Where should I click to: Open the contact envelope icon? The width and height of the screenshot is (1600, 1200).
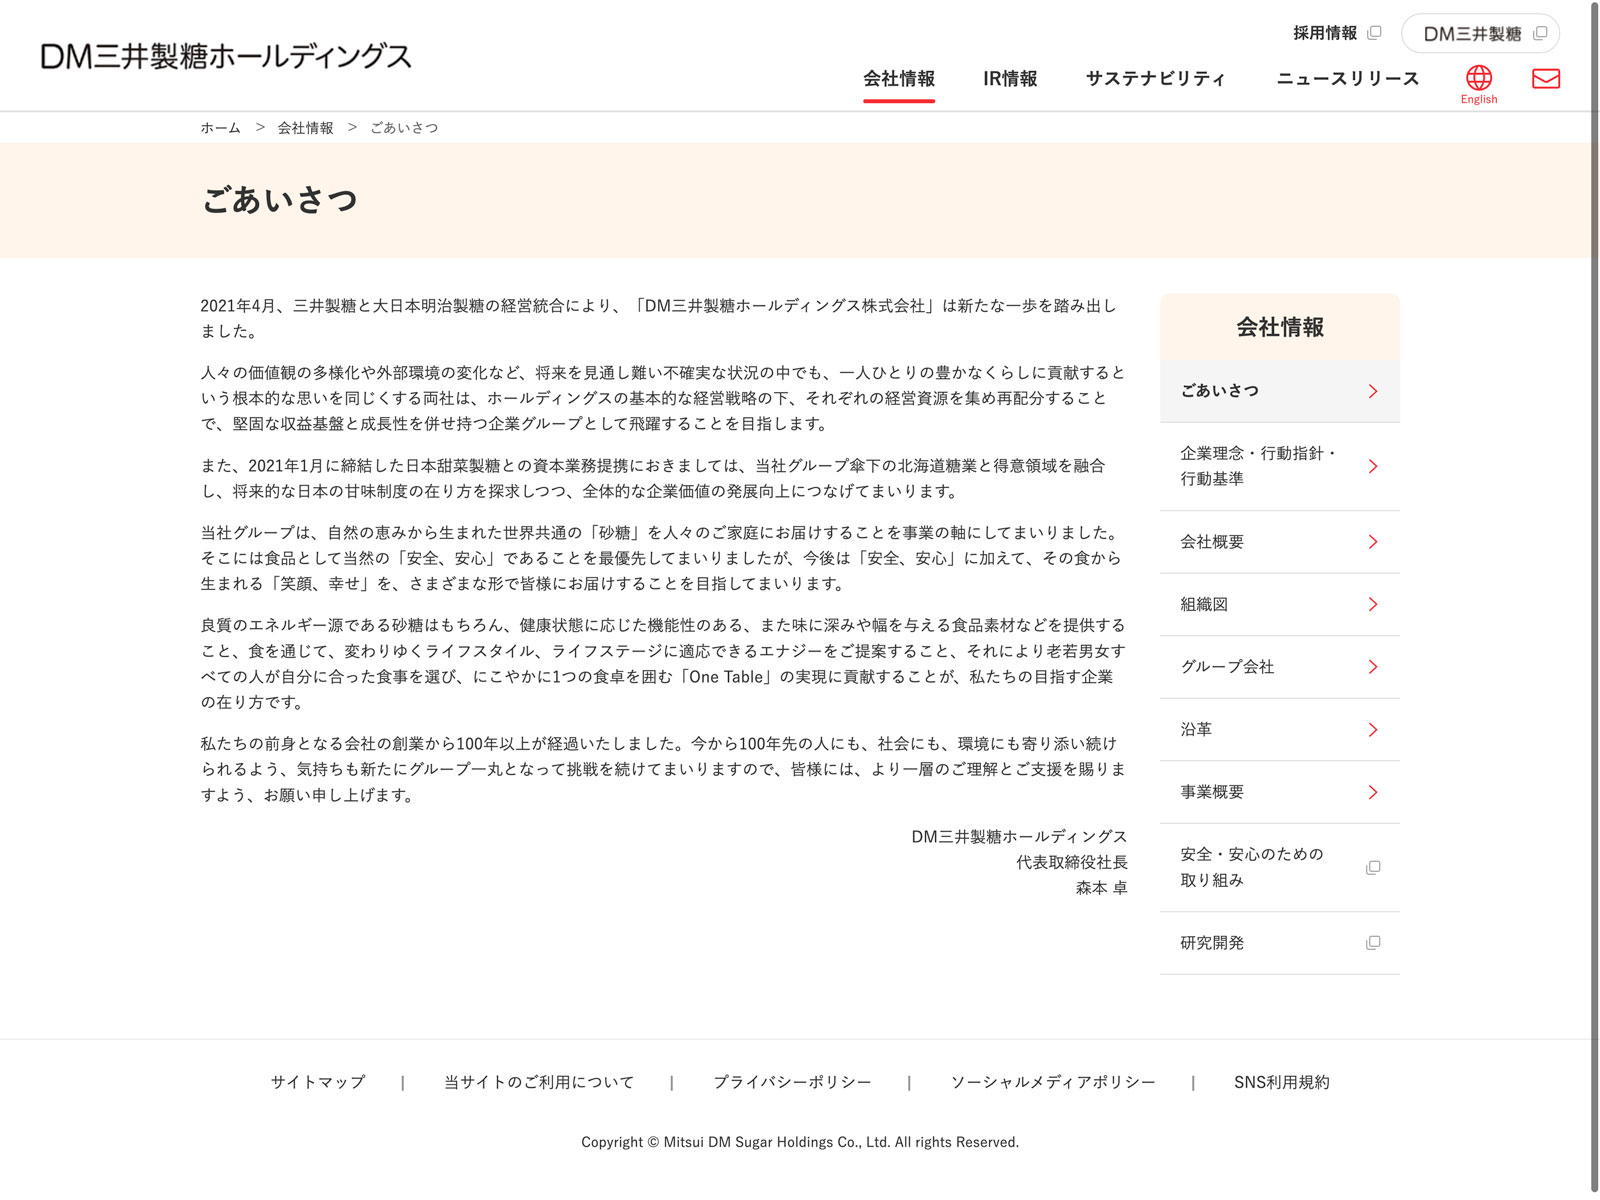pyautogui.click(x=1545, y=78)
